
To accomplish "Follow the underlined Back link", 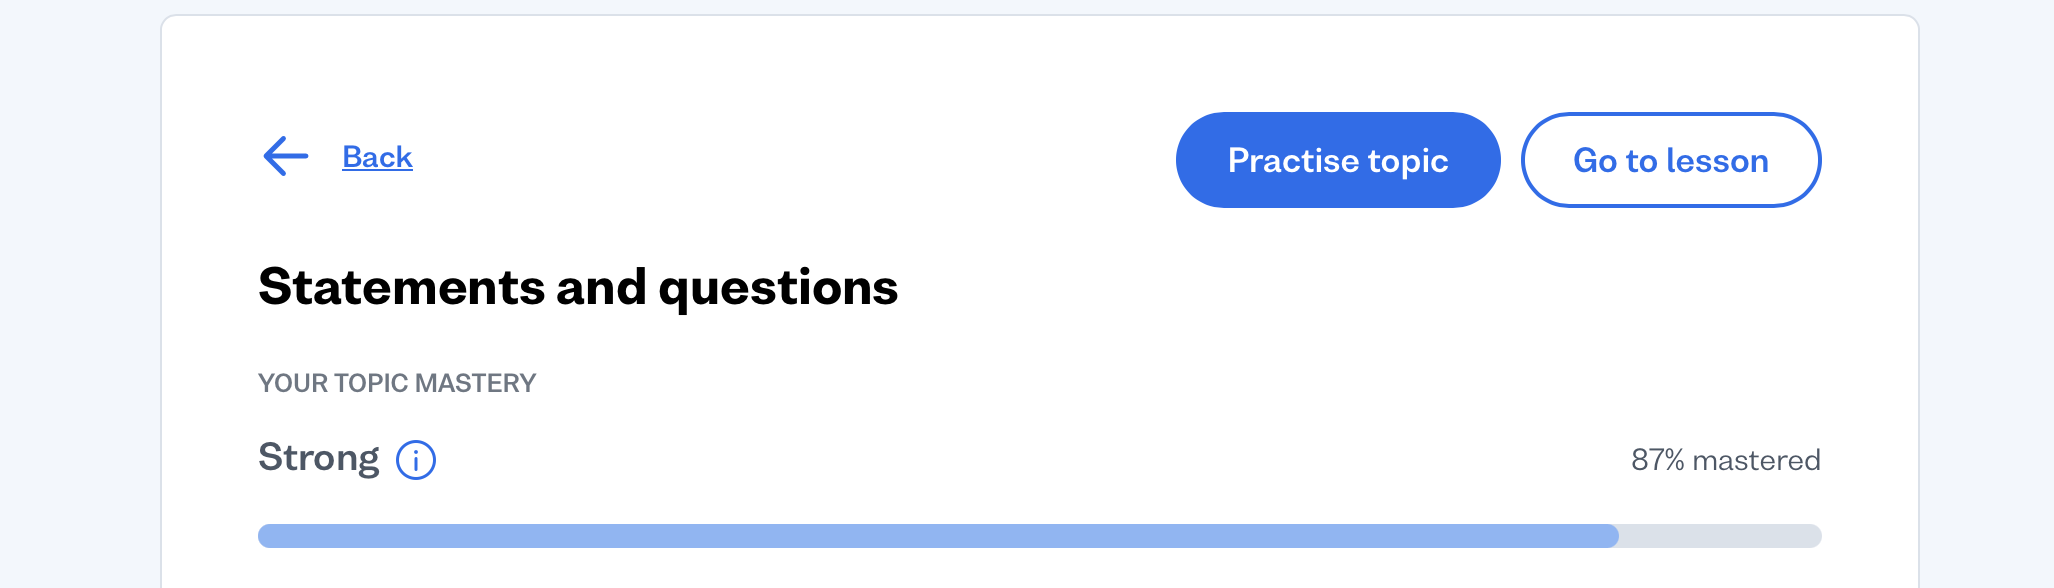I will coord(377,157).
